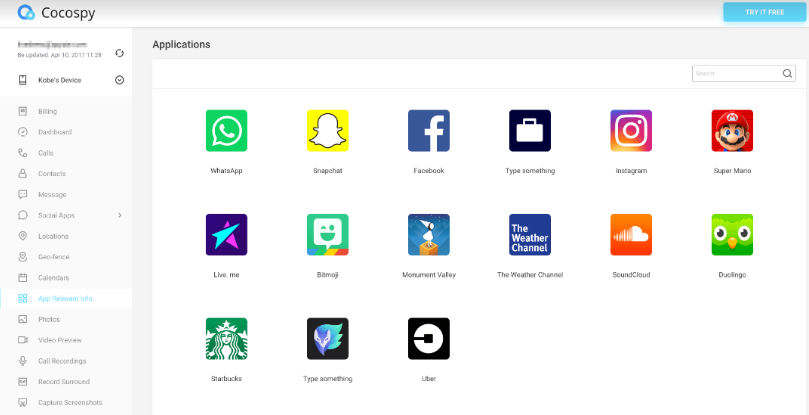Click the Locations pin icon
This screenshot has height=415, width=809.
point(23,236)
